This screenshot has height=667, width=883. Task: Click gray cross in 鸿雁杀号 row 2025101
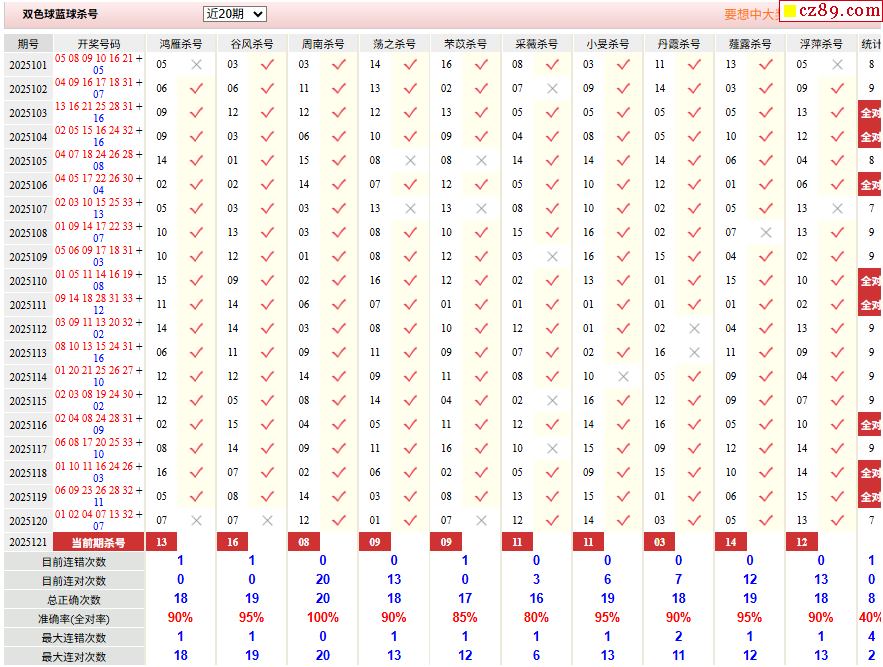[196, 65]
